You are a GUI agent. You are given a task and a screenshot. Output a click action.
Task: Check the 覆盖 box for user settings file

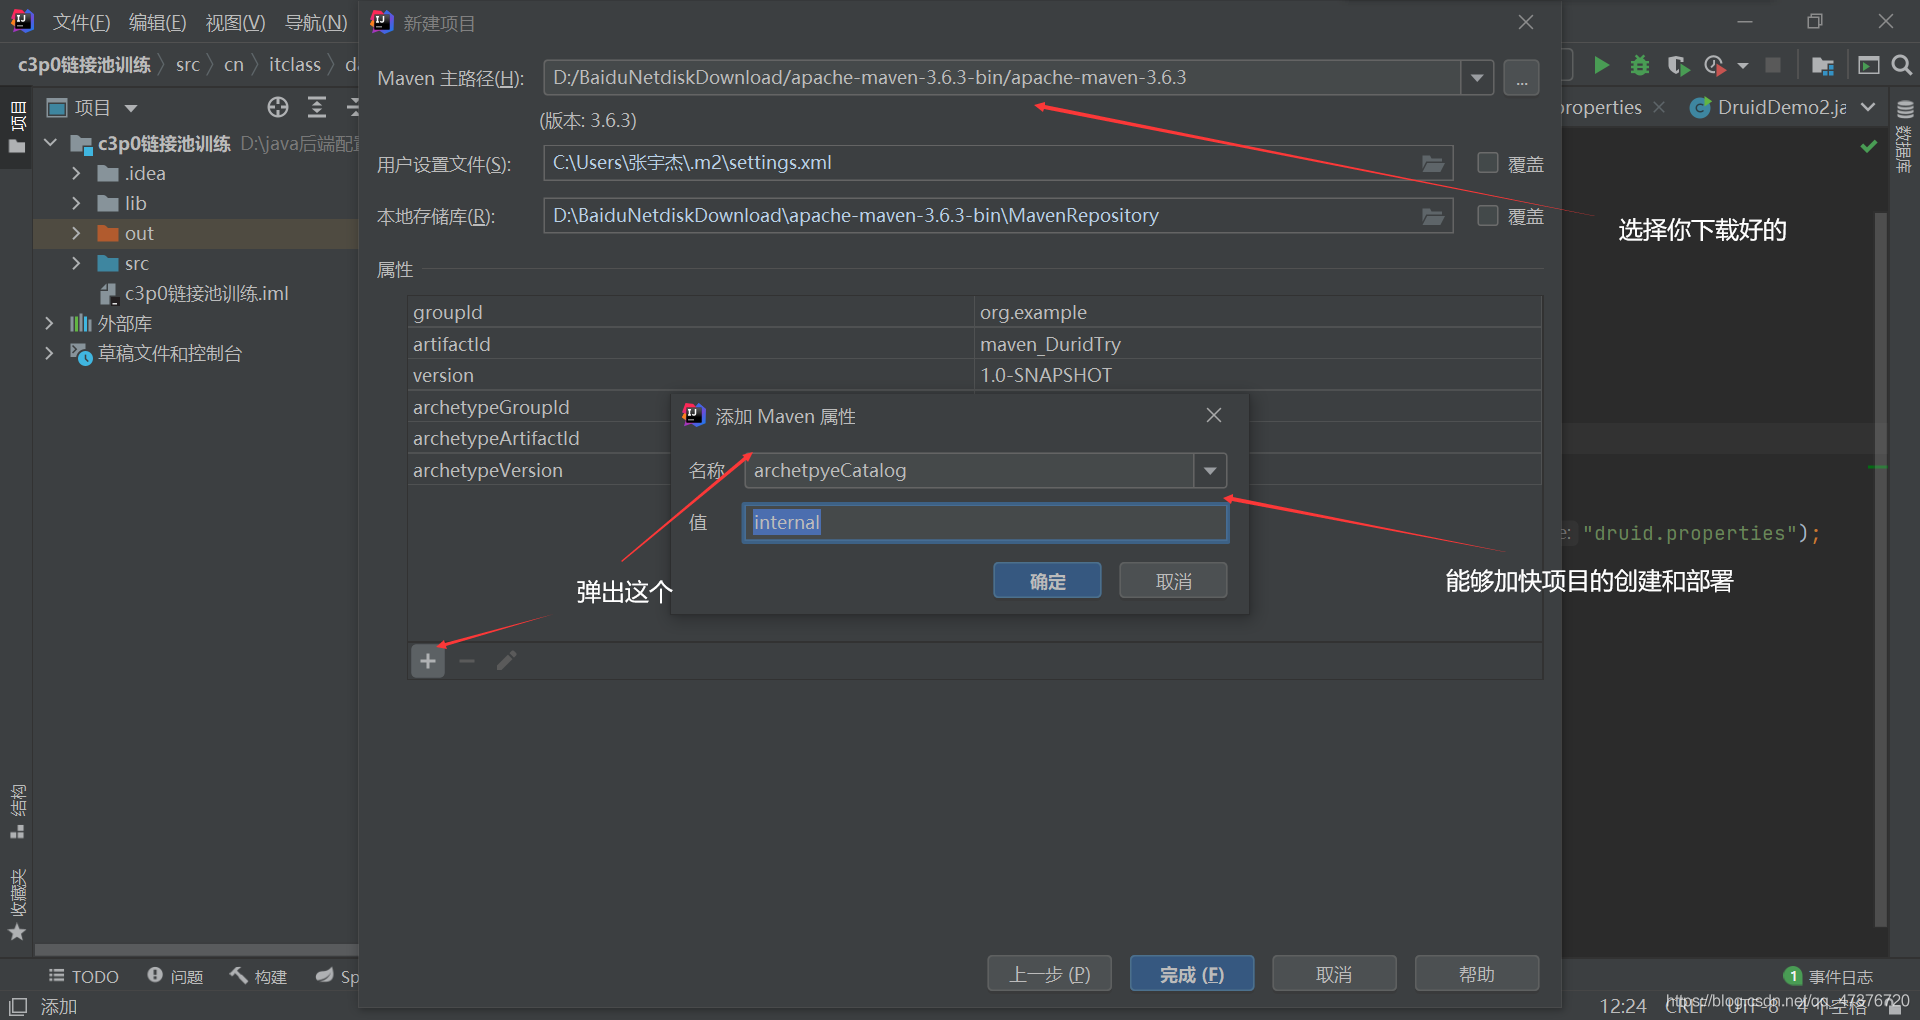[x=1488, y=163]
